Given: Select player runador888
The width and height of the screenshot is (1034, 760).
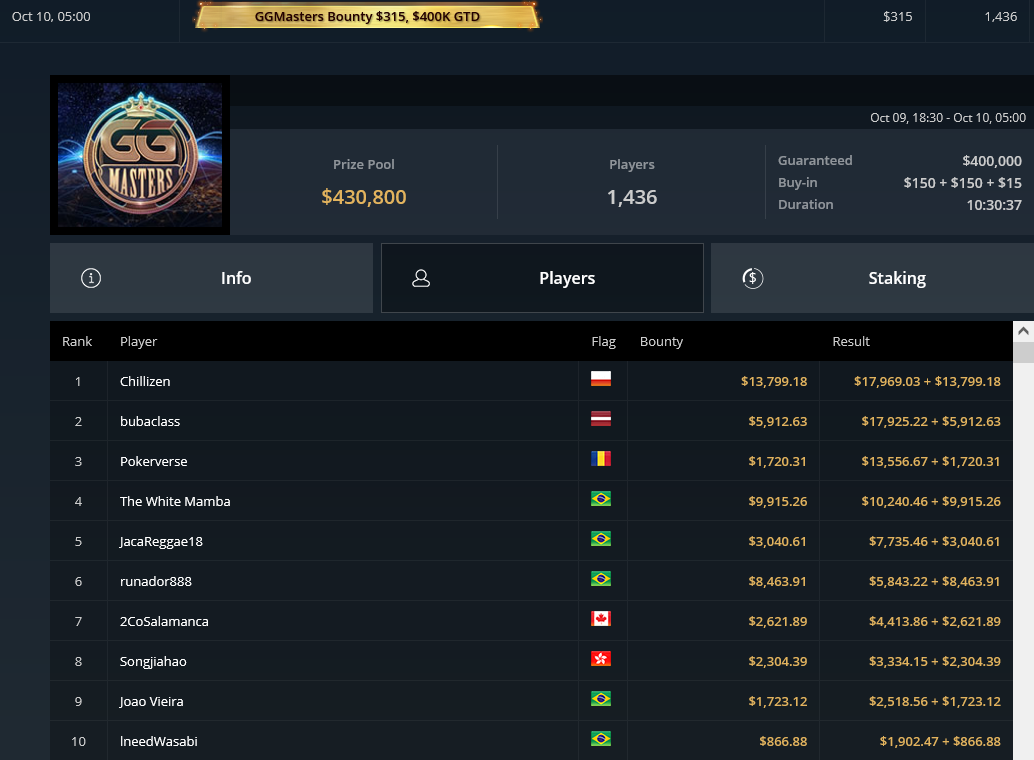Looking at the screenshot, I should click(x=156, y=582).
